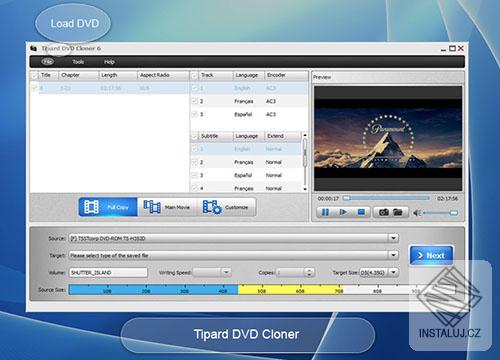Screen dimensions: 500x360
Task: Expand the Source drive dropdown
Action: [393, 238]
